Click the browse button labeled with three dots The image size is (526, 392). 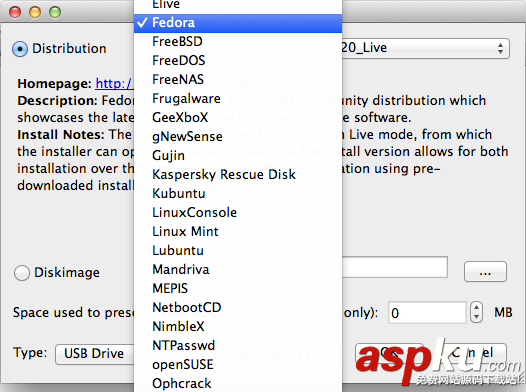[485, 272]
